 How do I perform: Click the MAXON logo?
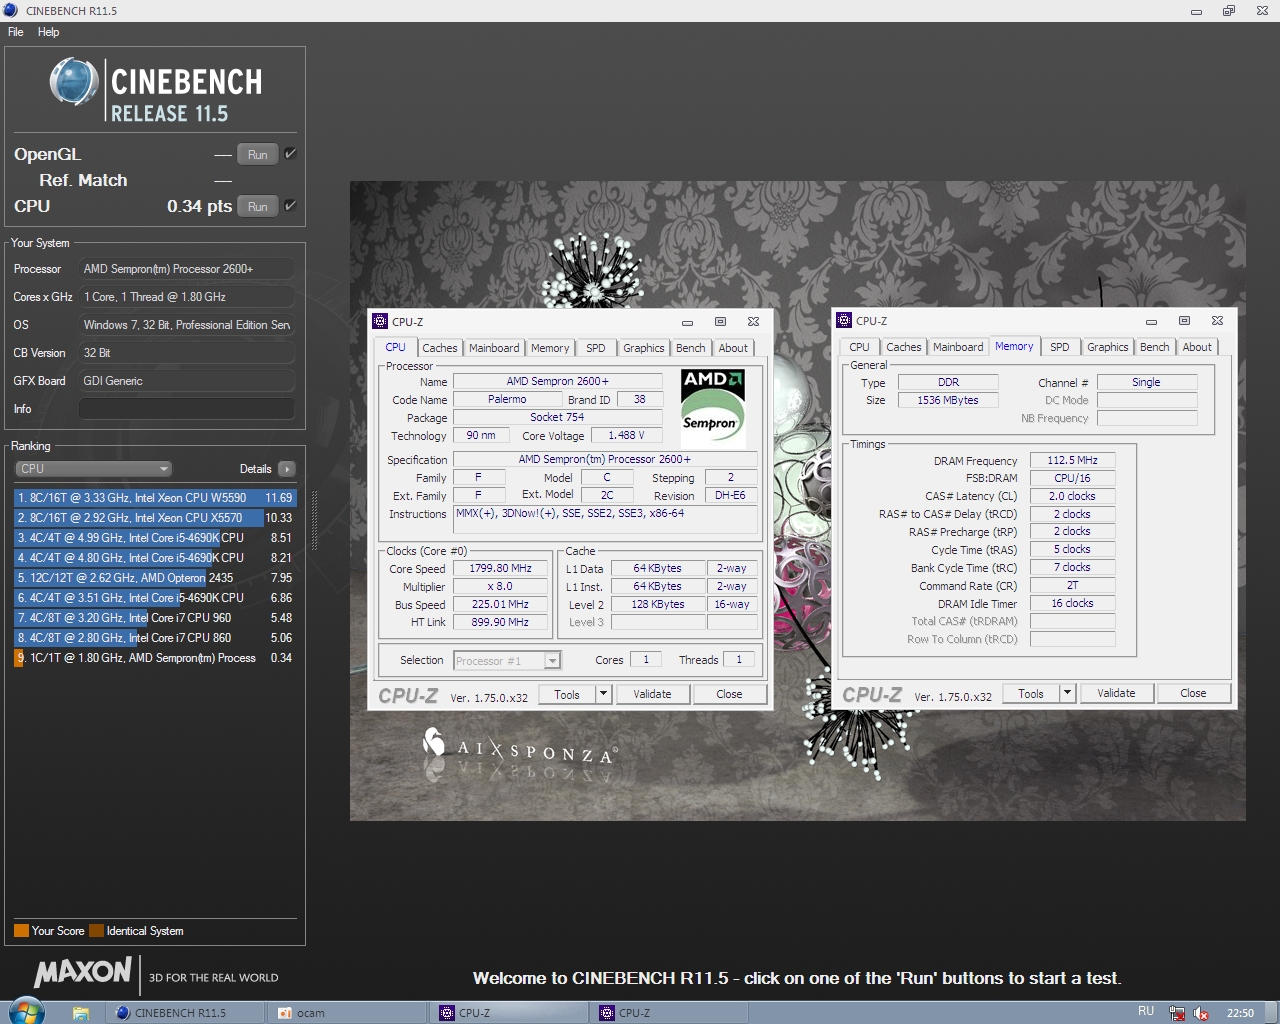(x=83, y=971)
